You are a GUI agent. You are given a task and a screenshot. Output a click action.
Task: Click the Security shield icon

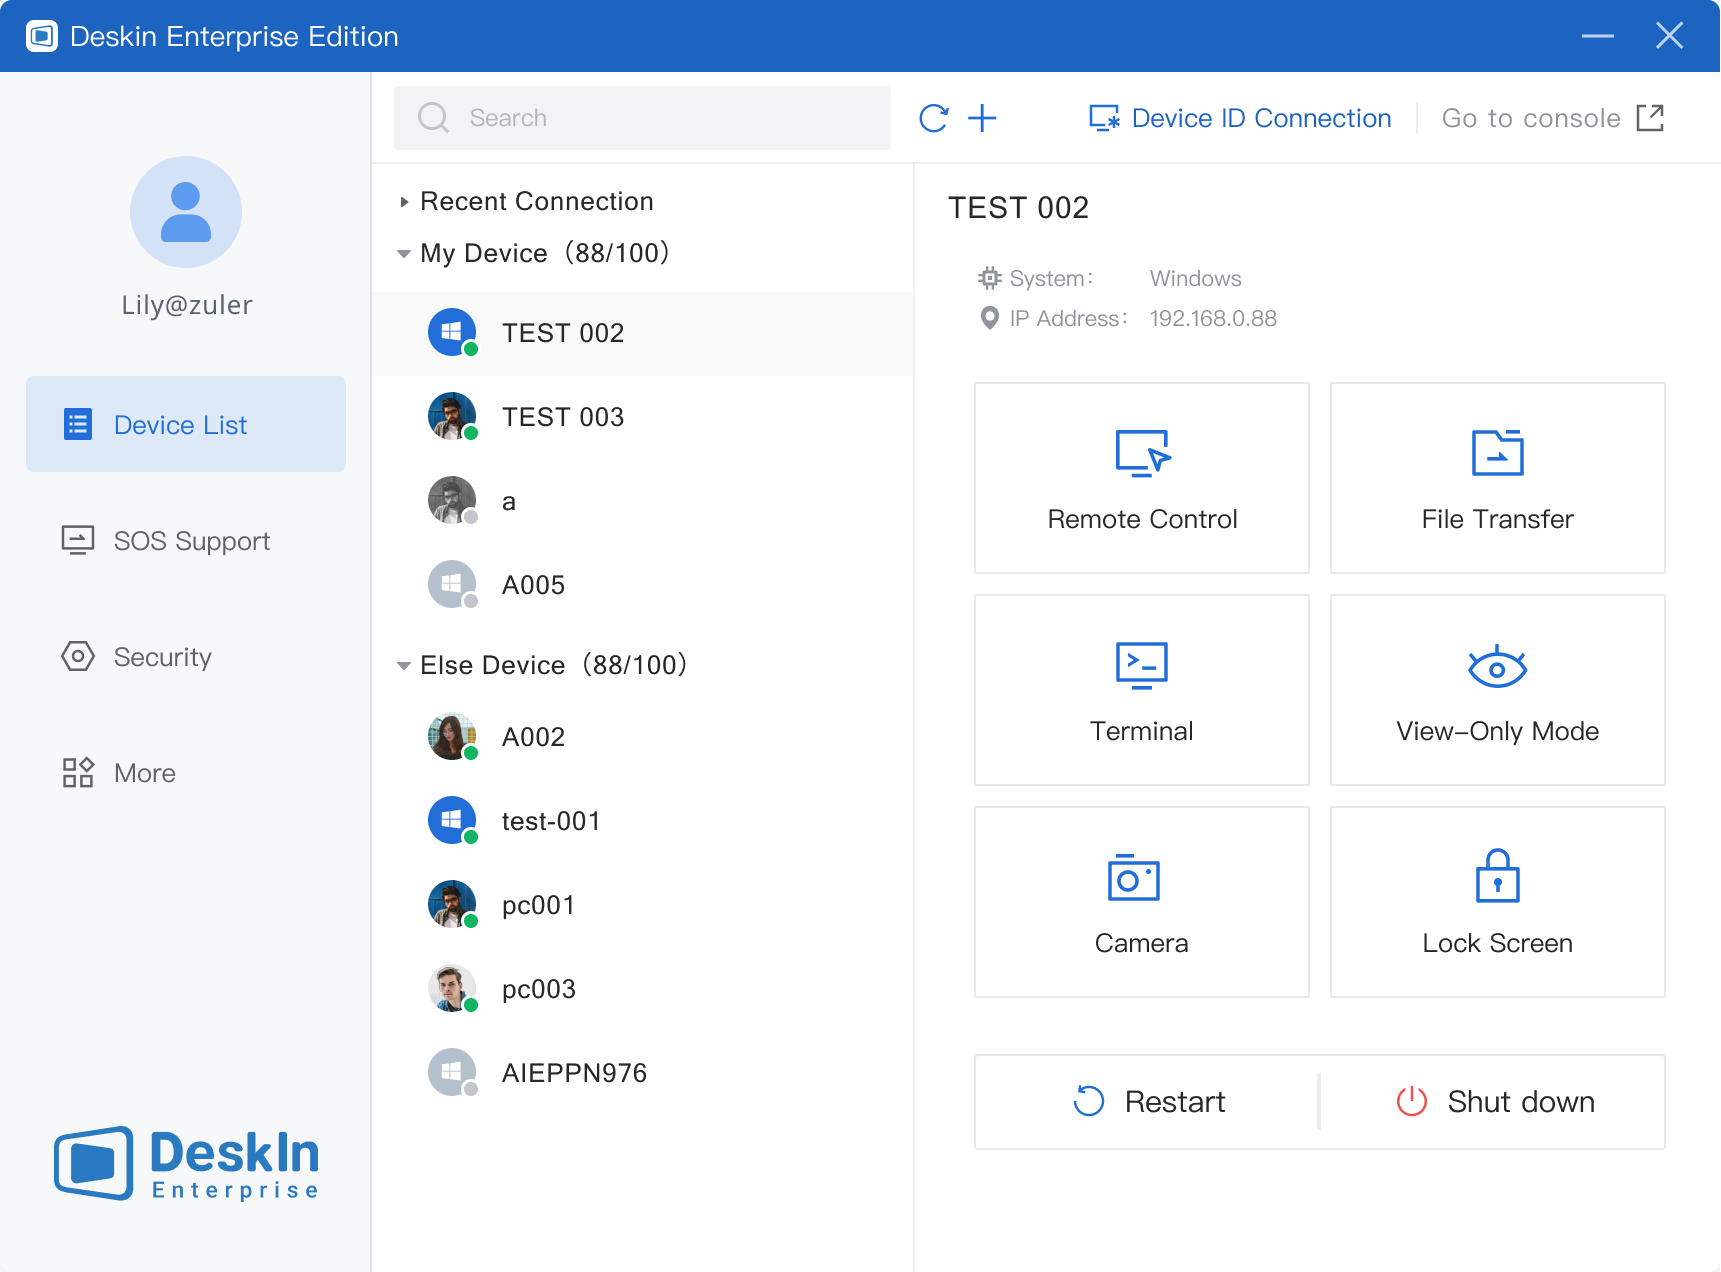pyautogui.click(x=78, y=656)
